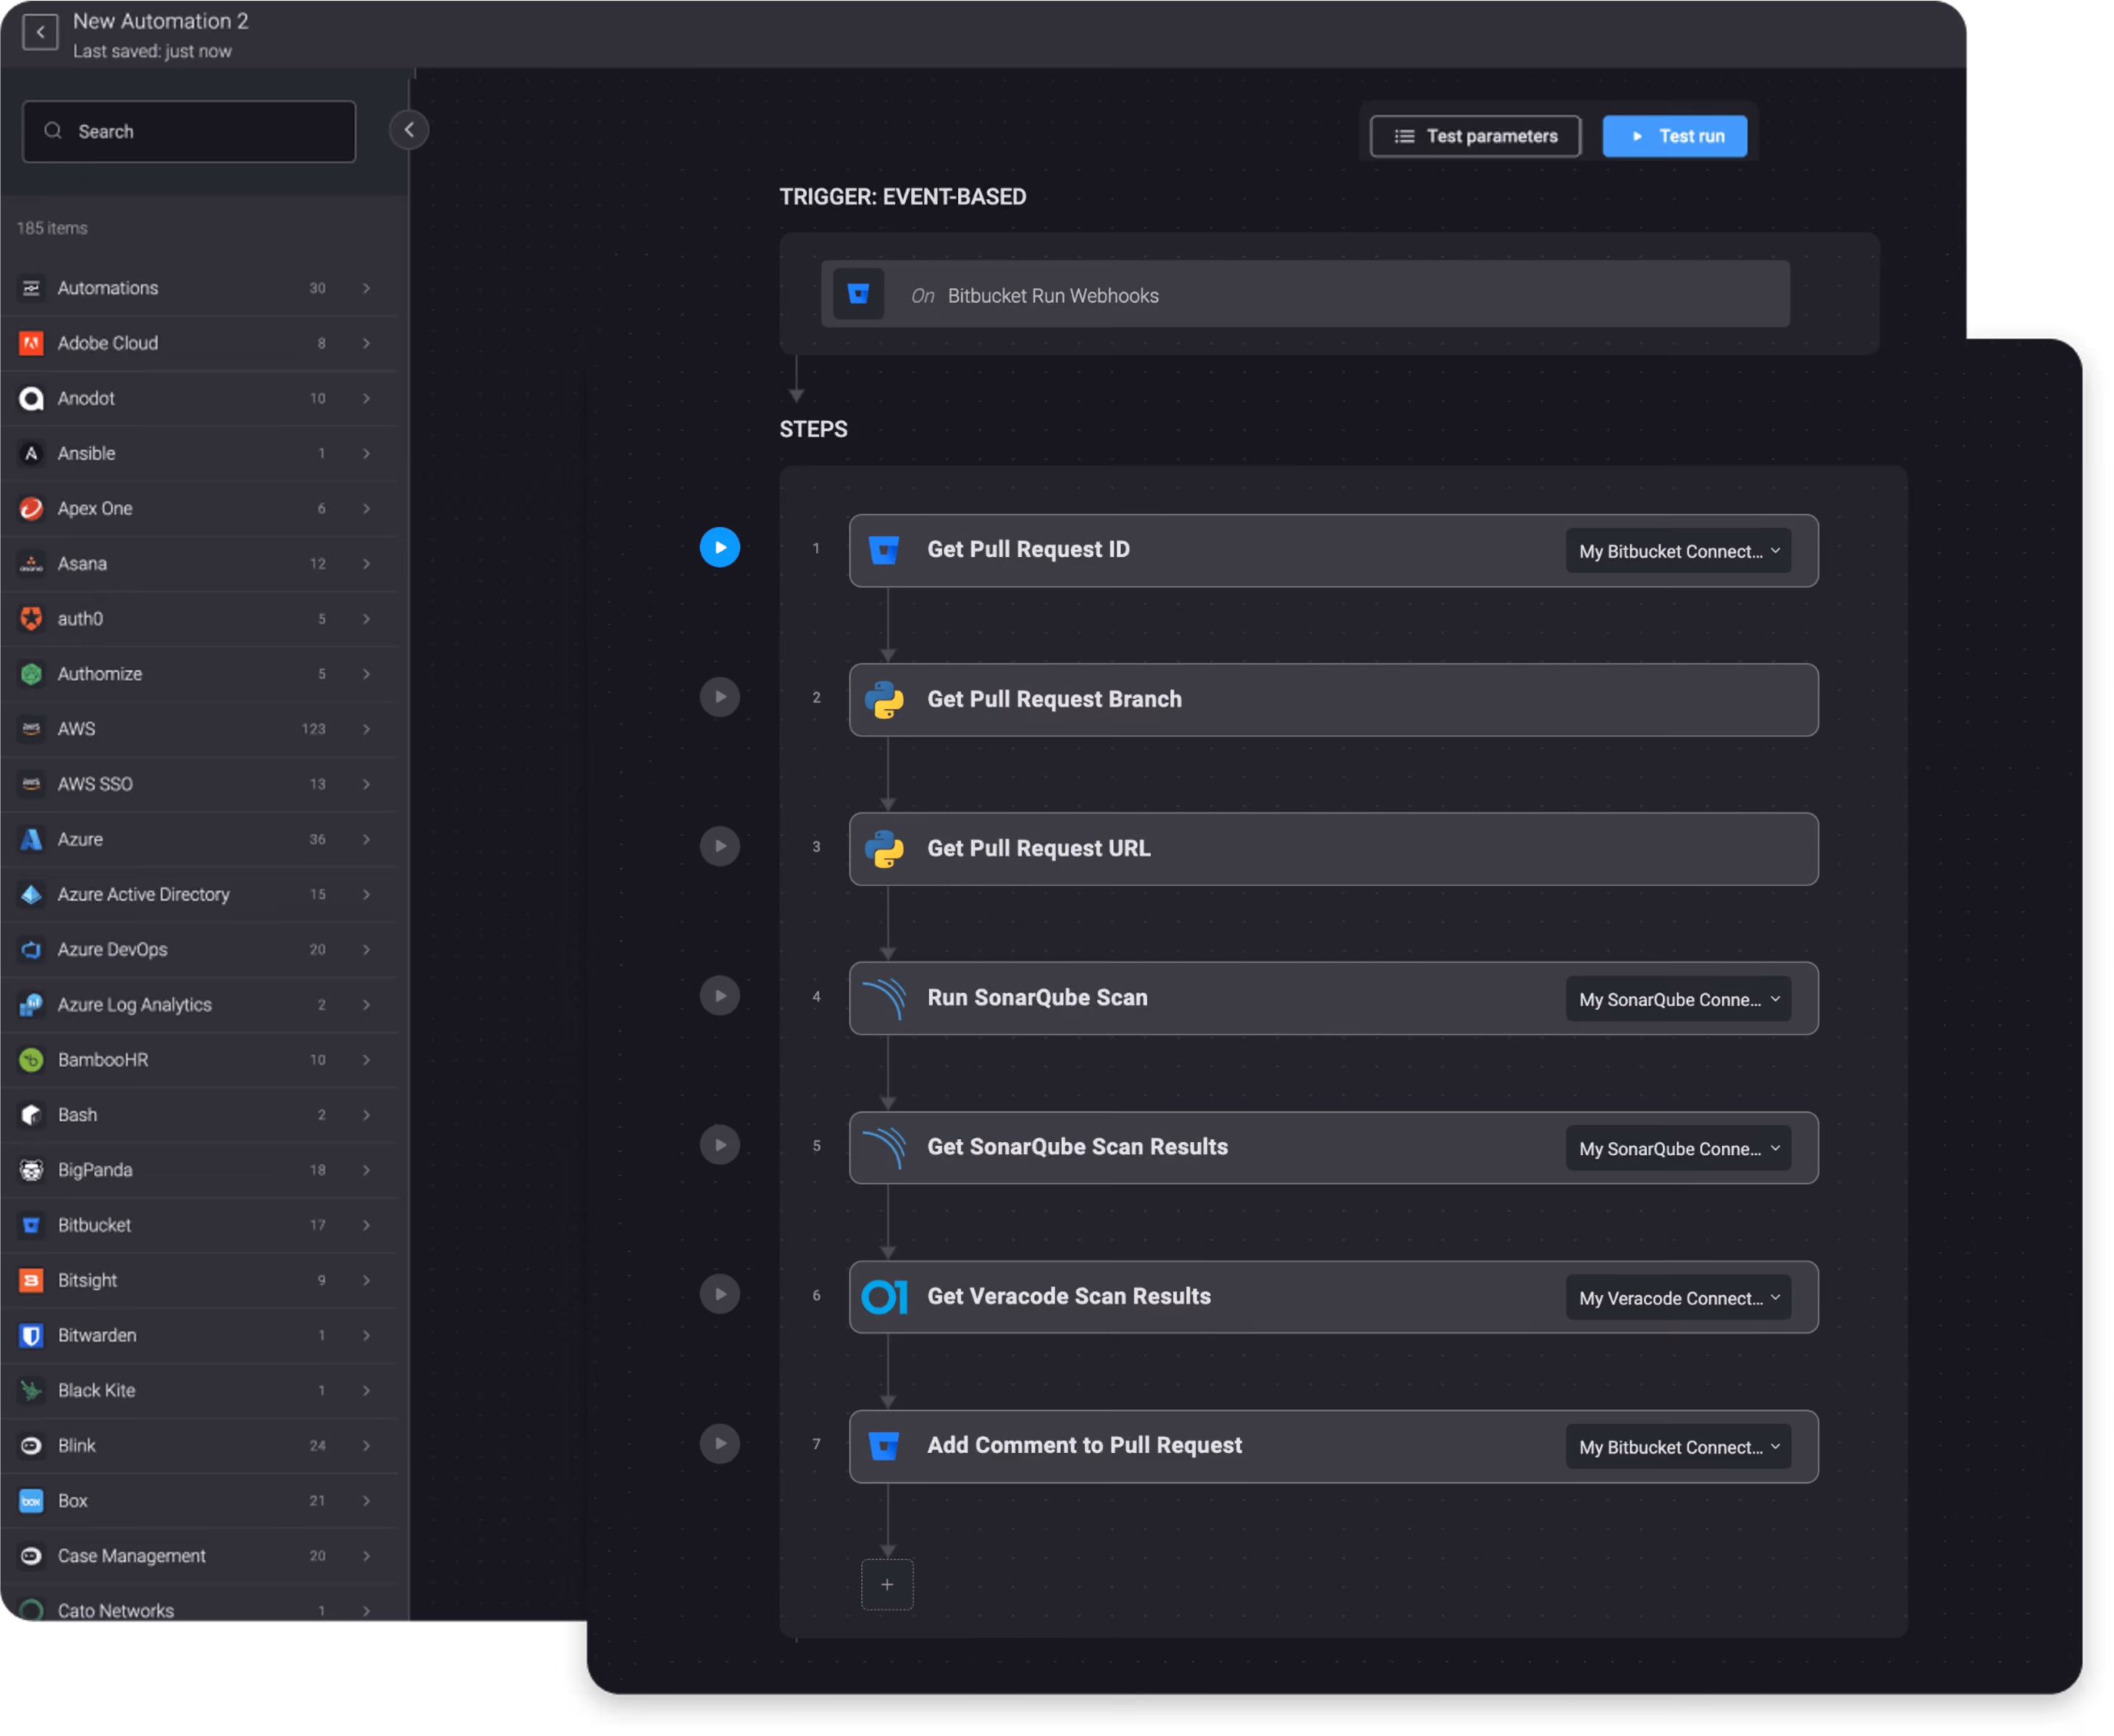Click the New Automation 2 title

160,21
